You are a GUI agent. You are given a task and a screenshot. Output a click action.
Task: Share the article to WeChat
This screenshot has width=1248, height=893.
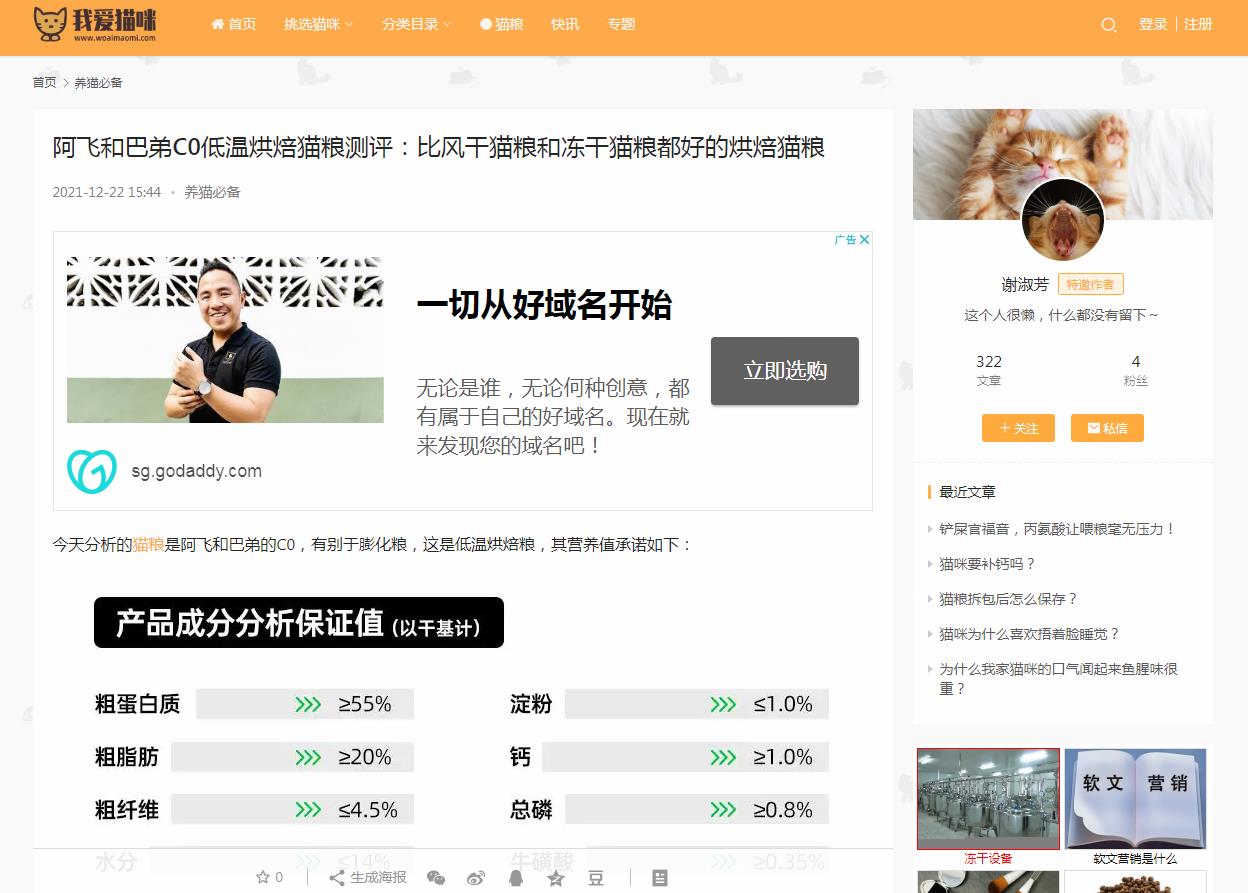[x=436, y=878]
